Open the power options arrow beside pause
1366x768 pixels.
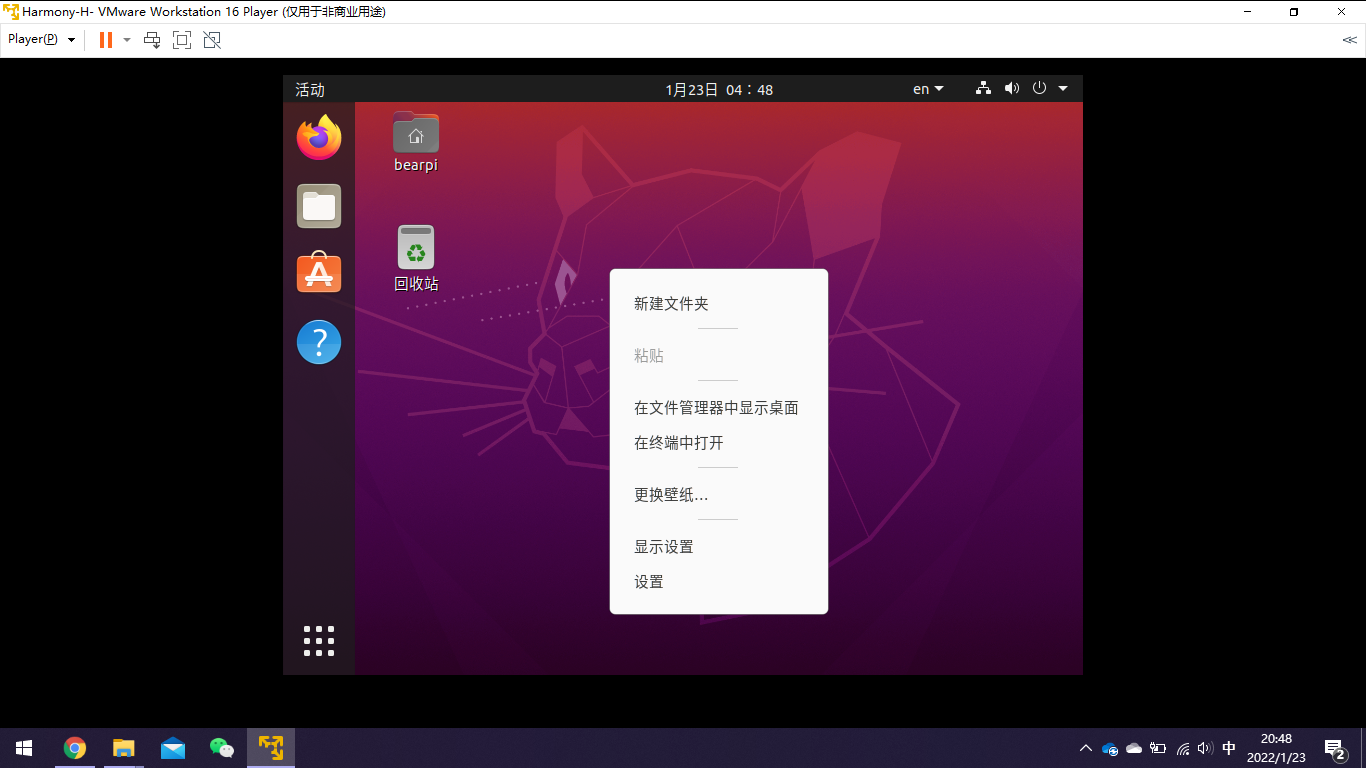(127, 40)
